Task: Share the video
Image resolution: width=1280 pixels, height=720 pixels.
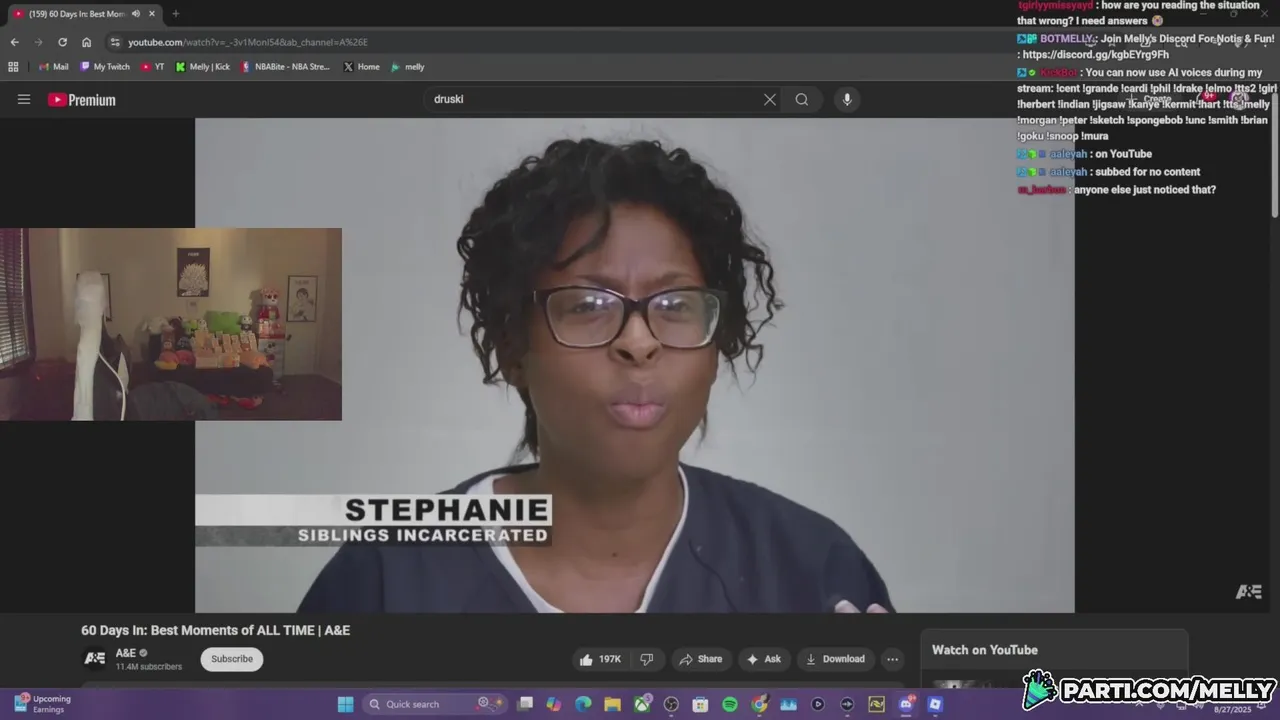Action: 700,659
